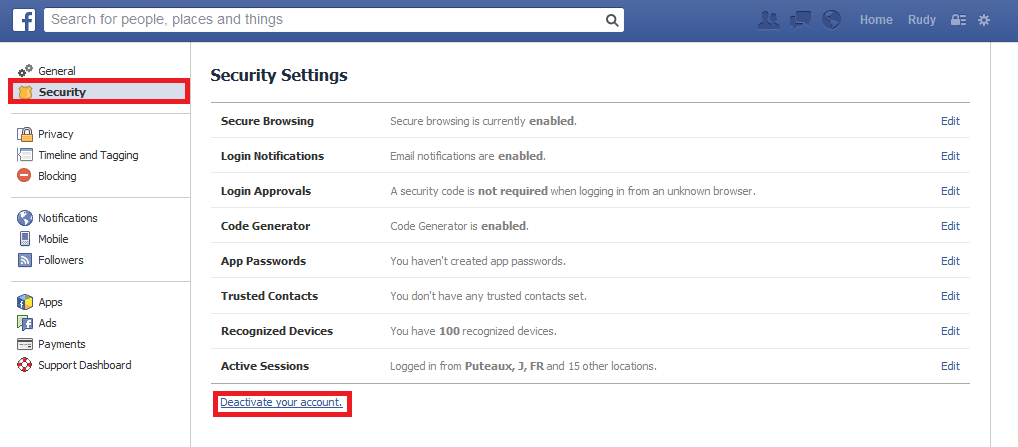The width and height of the screenshot is (1018, 447).
Task: Click 'You have 100 recognized devices' text
Action: [x=473, y=331]
